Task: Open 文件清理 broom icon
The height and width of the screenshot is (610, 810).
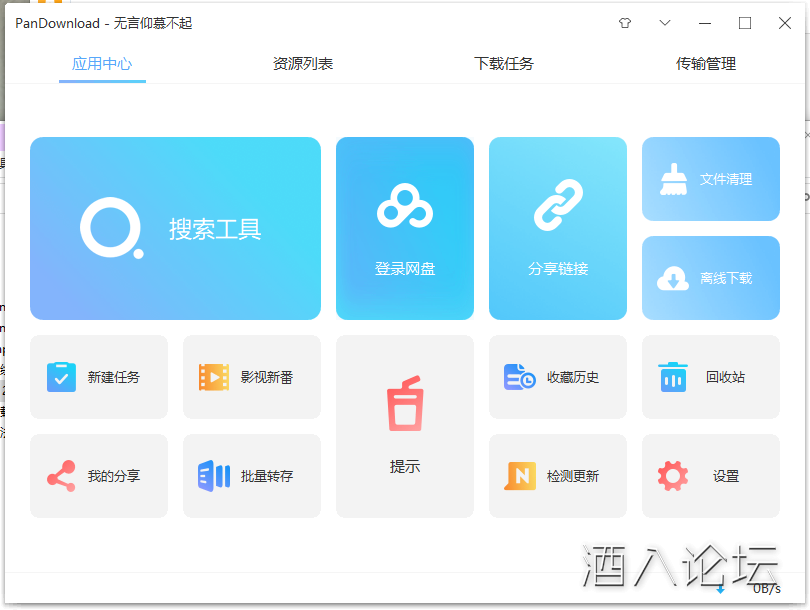Action: [x=674, y=179]
